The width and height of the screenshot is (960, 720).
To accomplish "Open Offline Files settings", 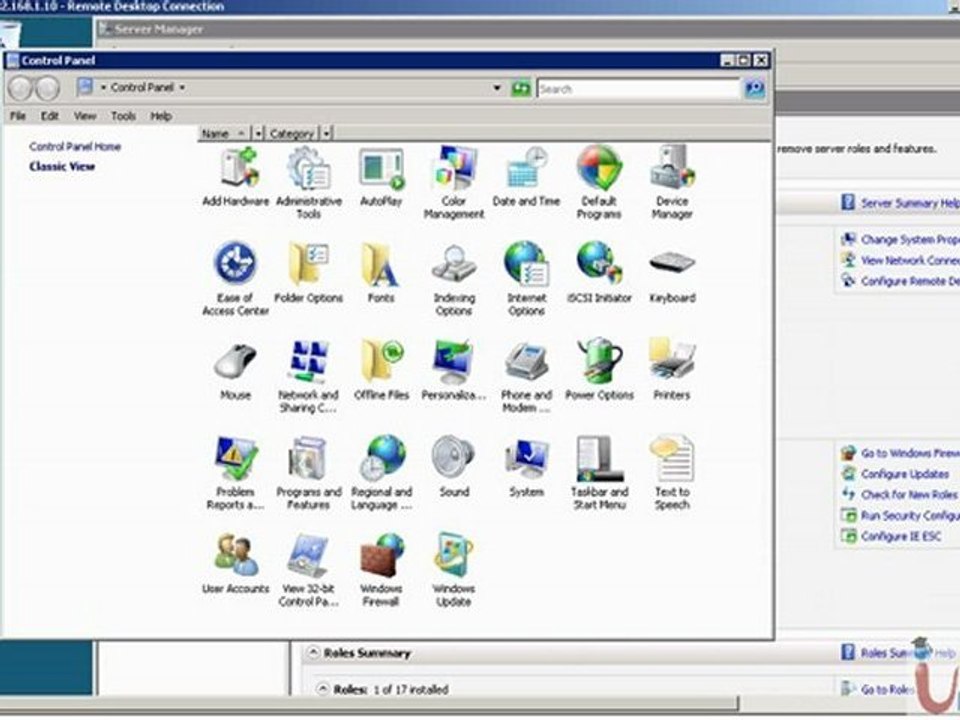I will click(381, 370).
